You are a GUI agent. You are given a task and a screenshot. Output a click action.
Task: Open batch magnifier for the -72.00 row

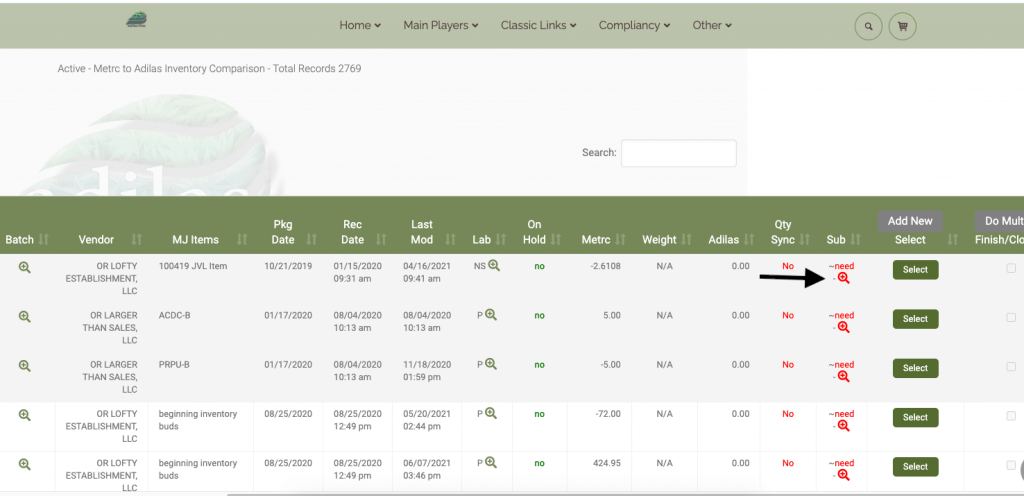pos(25,414)
